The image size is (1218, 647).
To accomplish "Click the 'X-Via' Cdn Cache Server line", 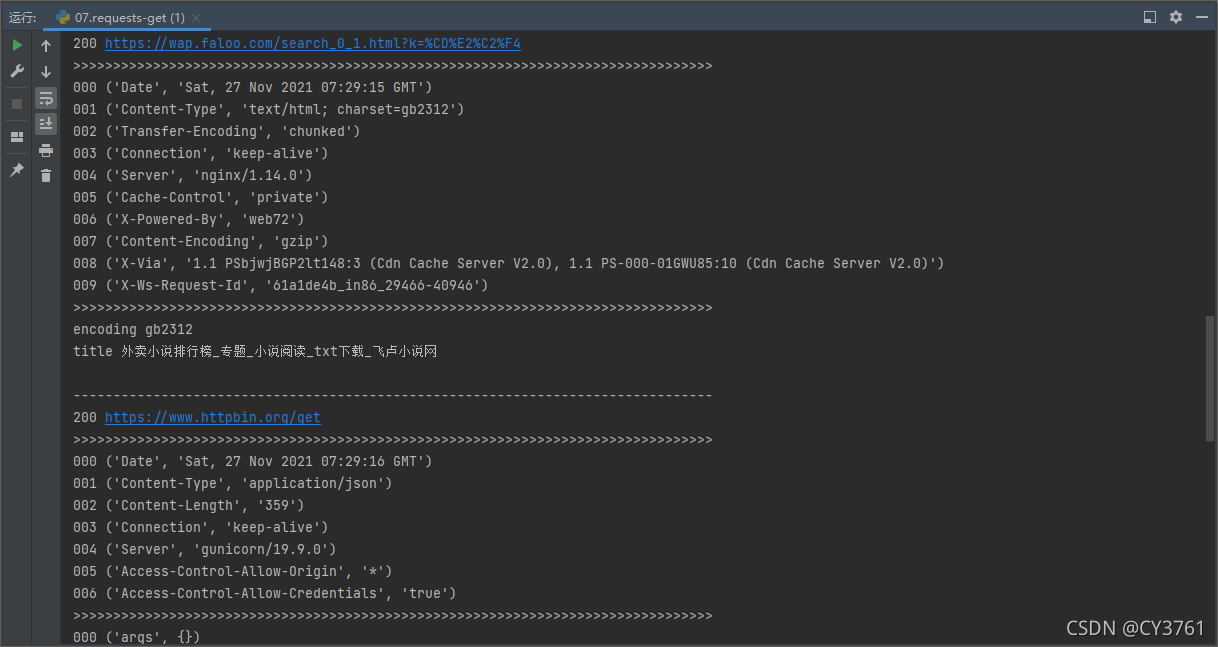I will click(x=509, y=264).
